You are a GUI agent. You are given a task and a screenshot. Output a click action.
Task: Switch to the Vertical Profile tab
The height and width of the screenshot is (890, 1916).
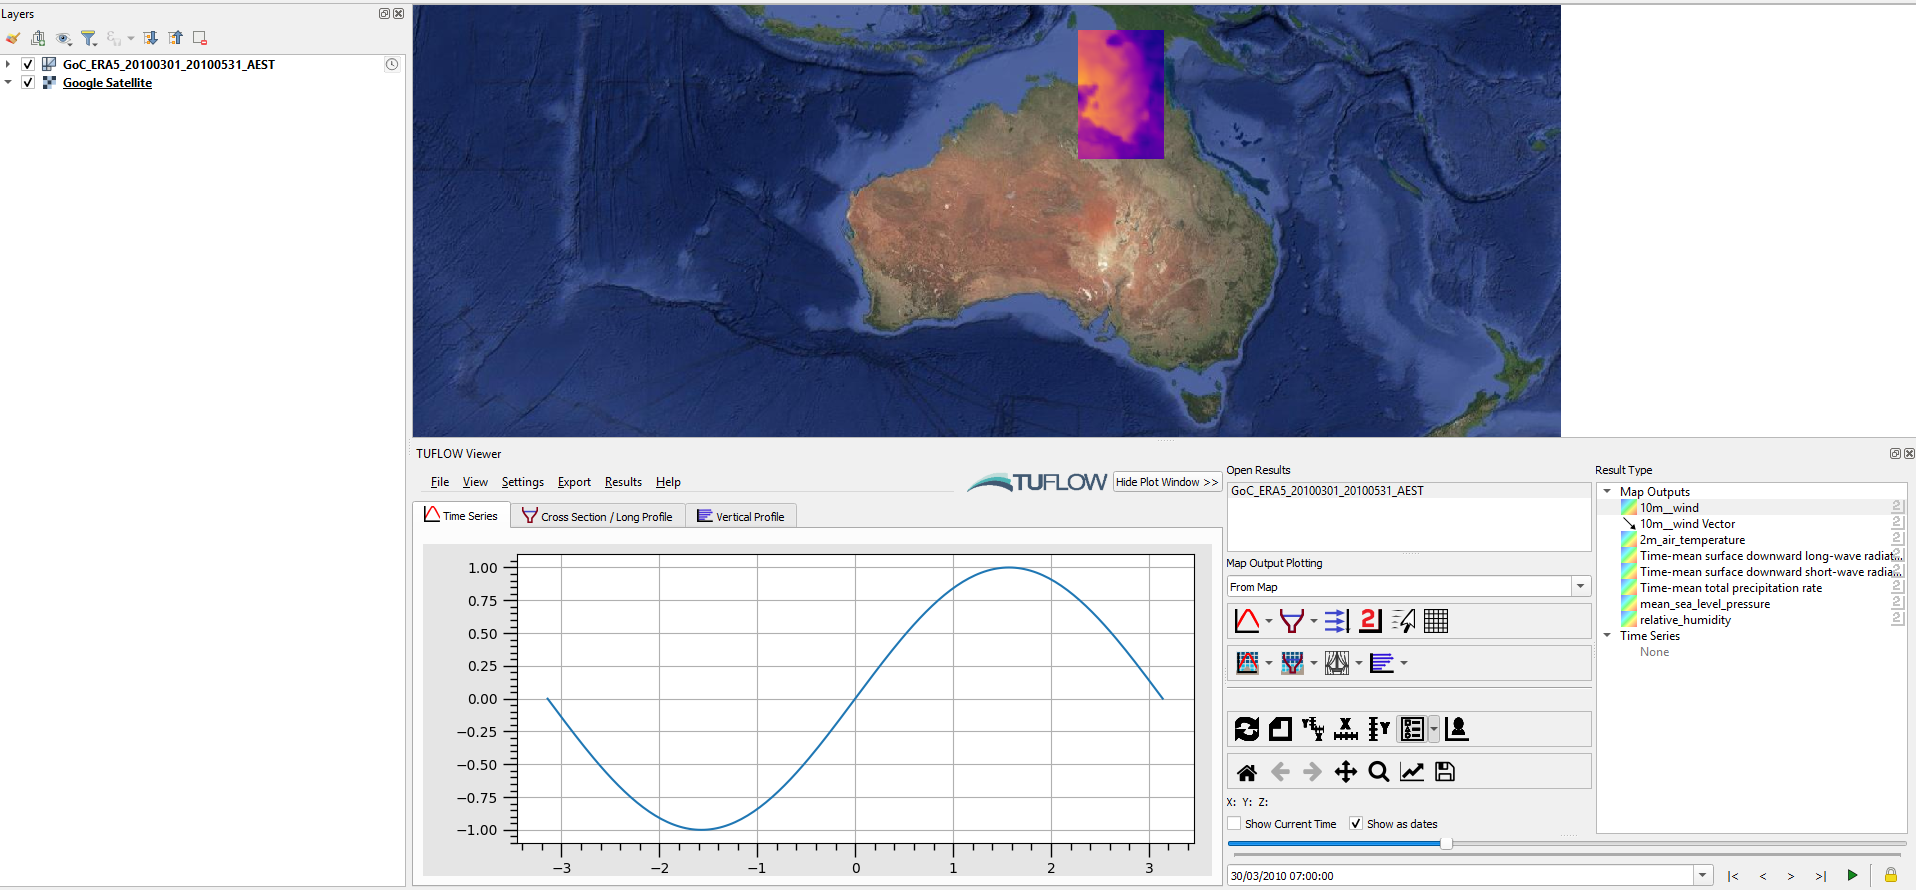click(740, 516)
